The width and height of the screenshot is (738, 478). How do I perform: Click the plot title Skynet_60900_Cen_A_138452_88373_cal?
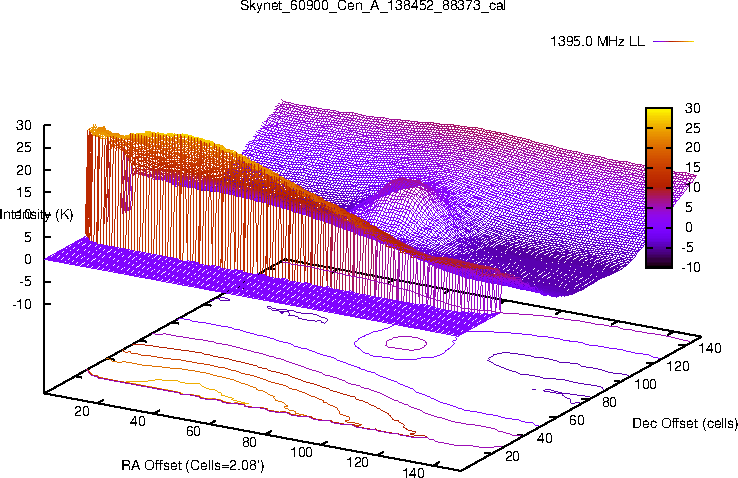click(373, 6)
